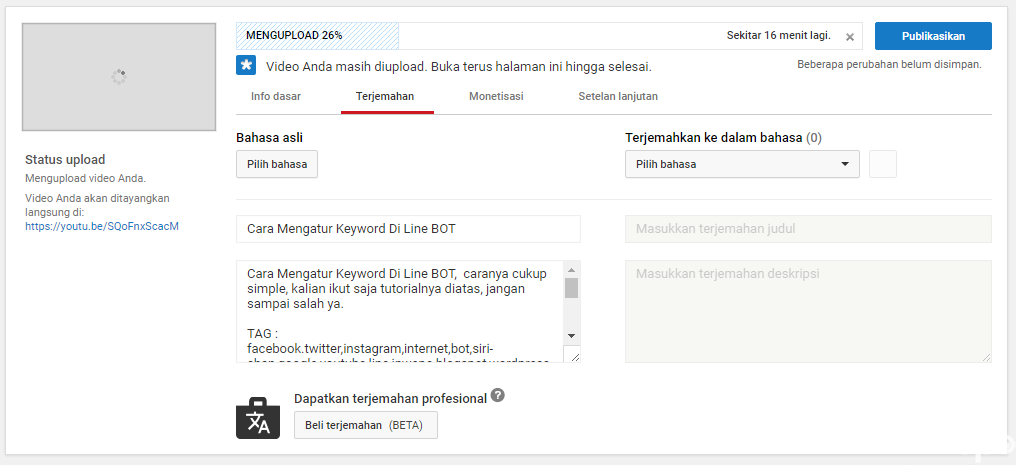Click 'Beberapa perubahan belum disimpan.' text
1016x465 pixels.
[x=889, y=65]
